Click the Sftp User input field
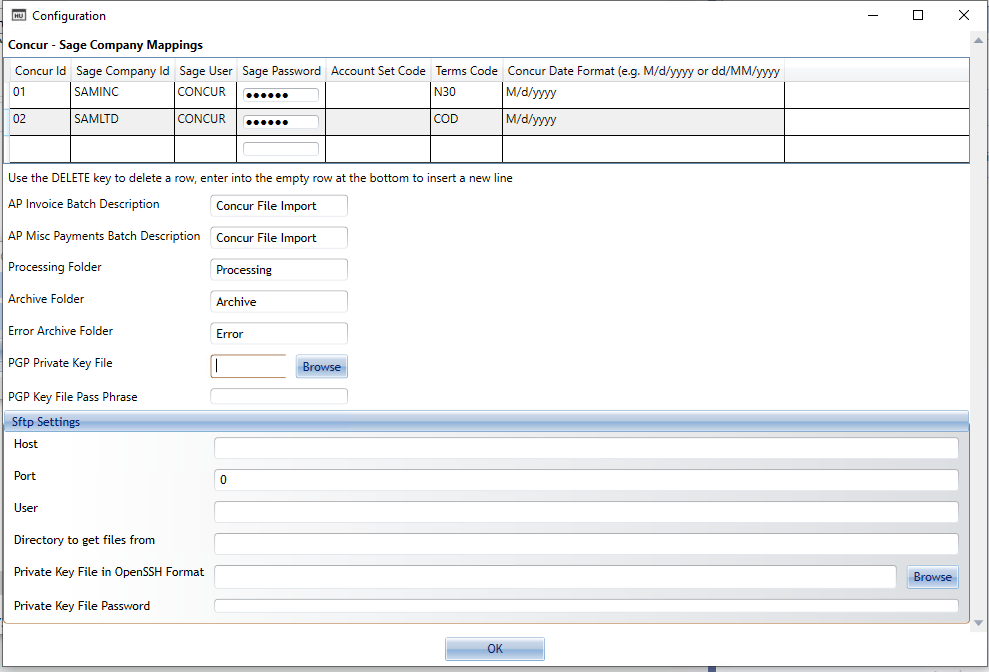 coord(586,512)
